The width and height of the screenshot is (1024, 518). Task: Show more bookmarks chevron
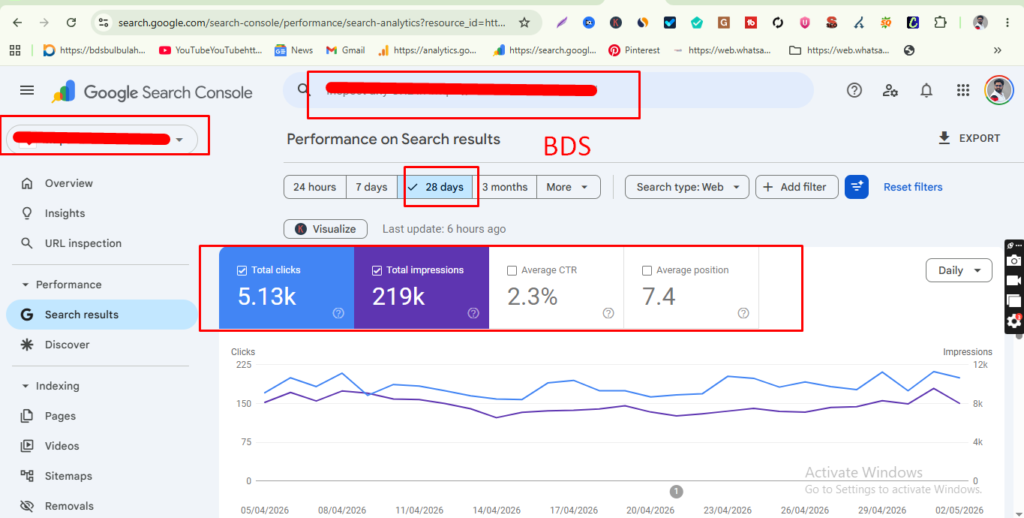997,50
